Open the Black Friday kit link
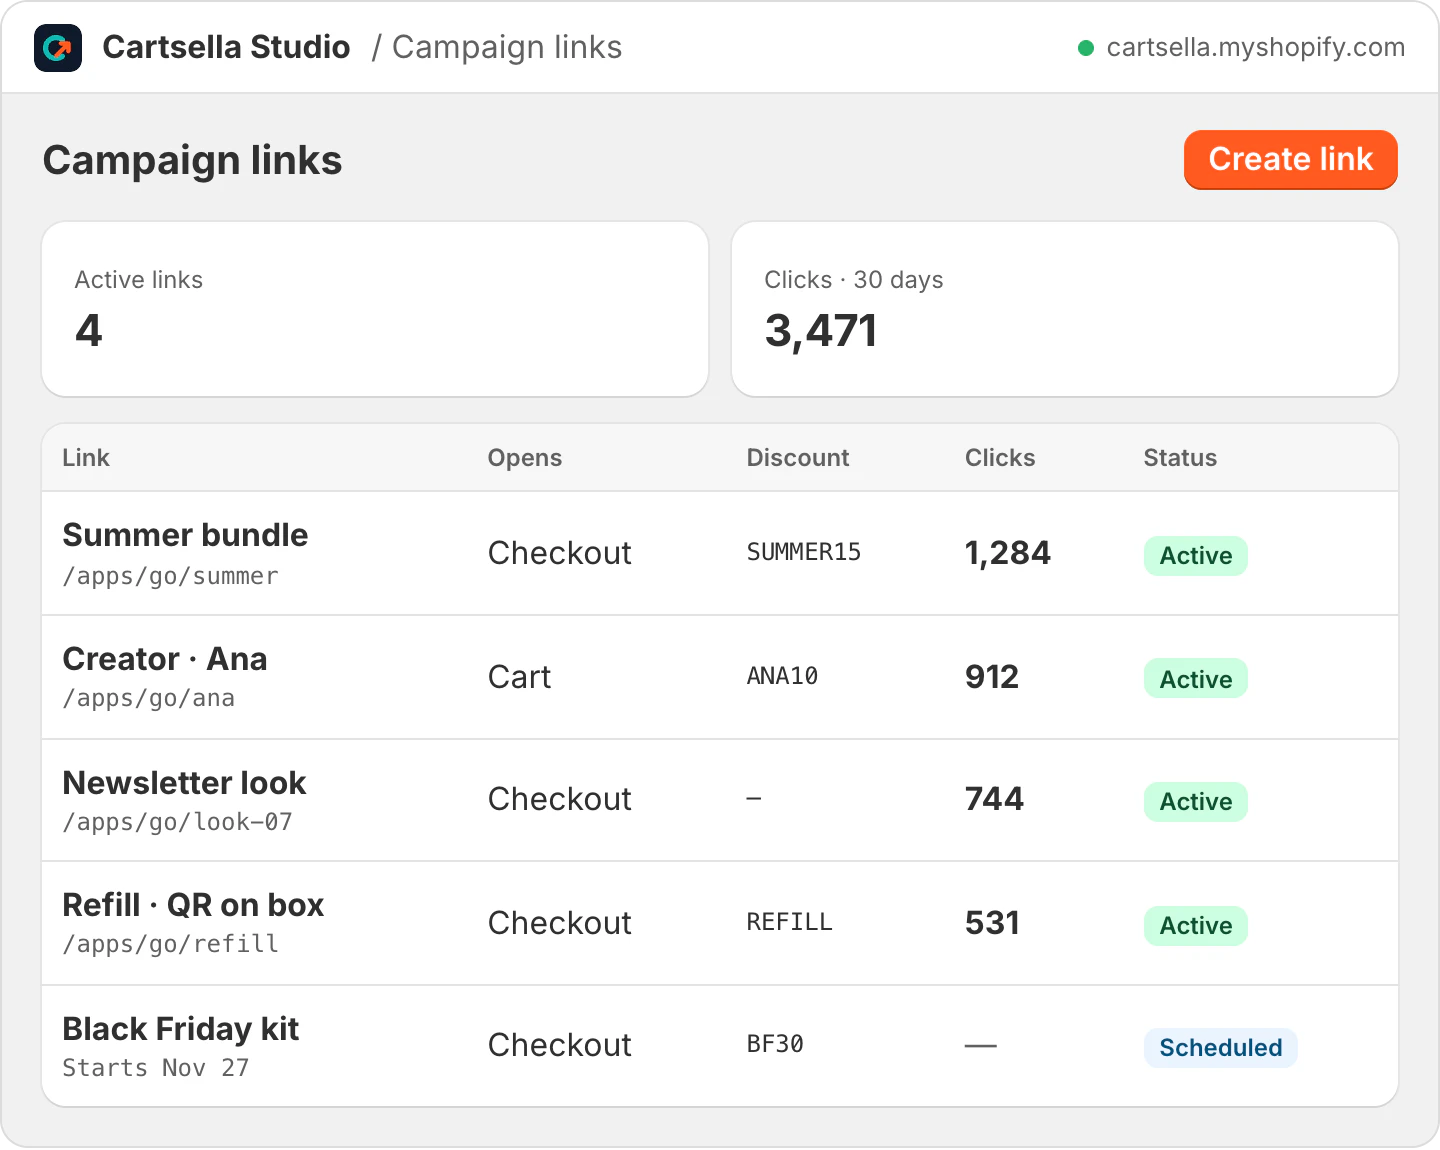Screen dimensions: 1440x1150 (181, 1029)
